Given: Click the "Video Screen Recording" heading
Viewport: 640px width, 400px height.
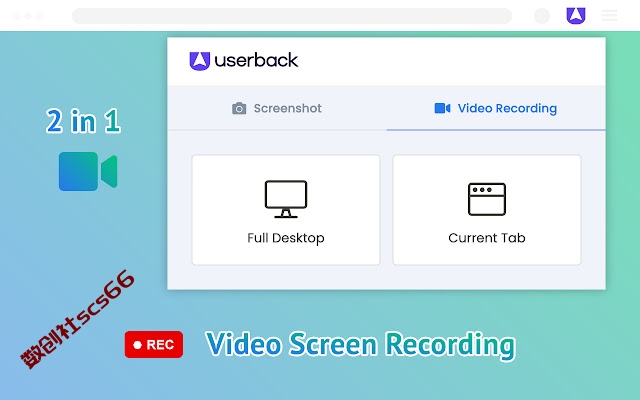Looking at the screenshot, I should coord(361,345).
